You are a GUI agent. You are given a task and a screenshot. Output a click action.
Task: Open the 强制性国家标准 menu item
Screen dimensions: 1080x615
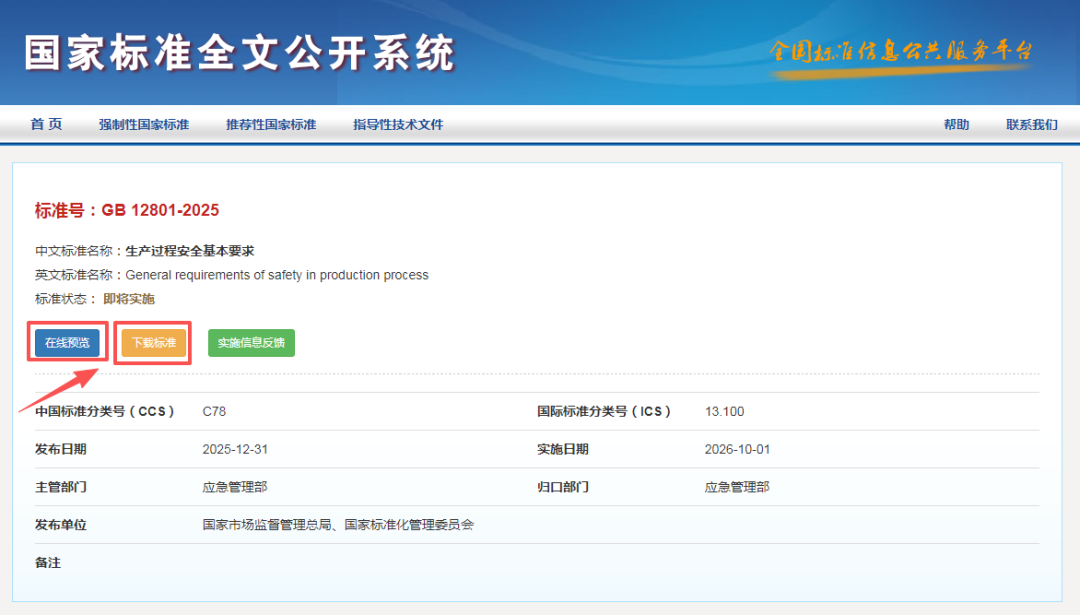pyautogui.click(x=144, y=124)
